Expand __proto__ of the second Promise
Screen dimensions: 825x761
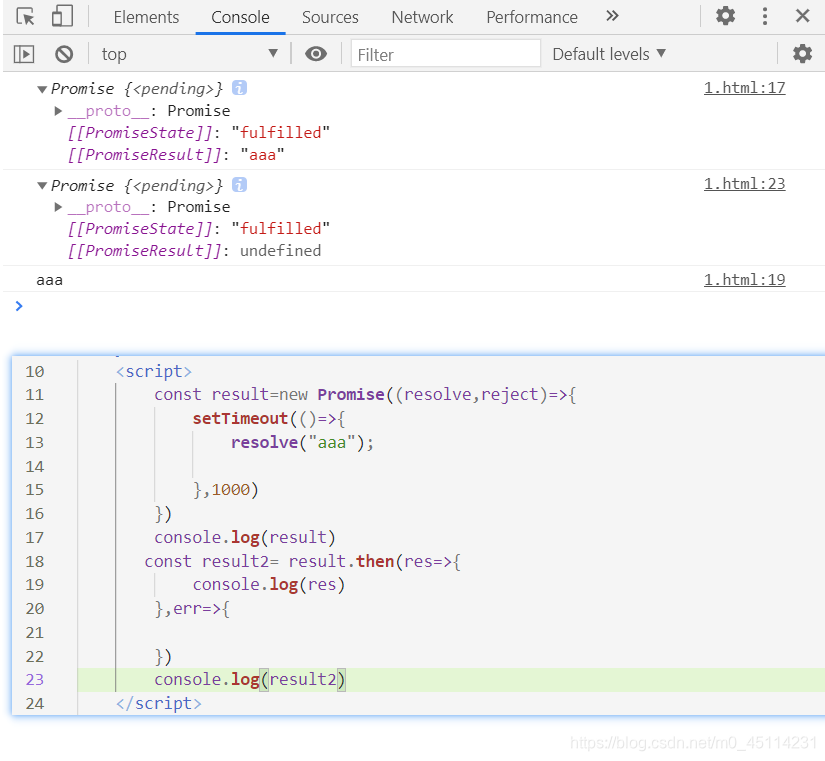(x=58, y=207)
